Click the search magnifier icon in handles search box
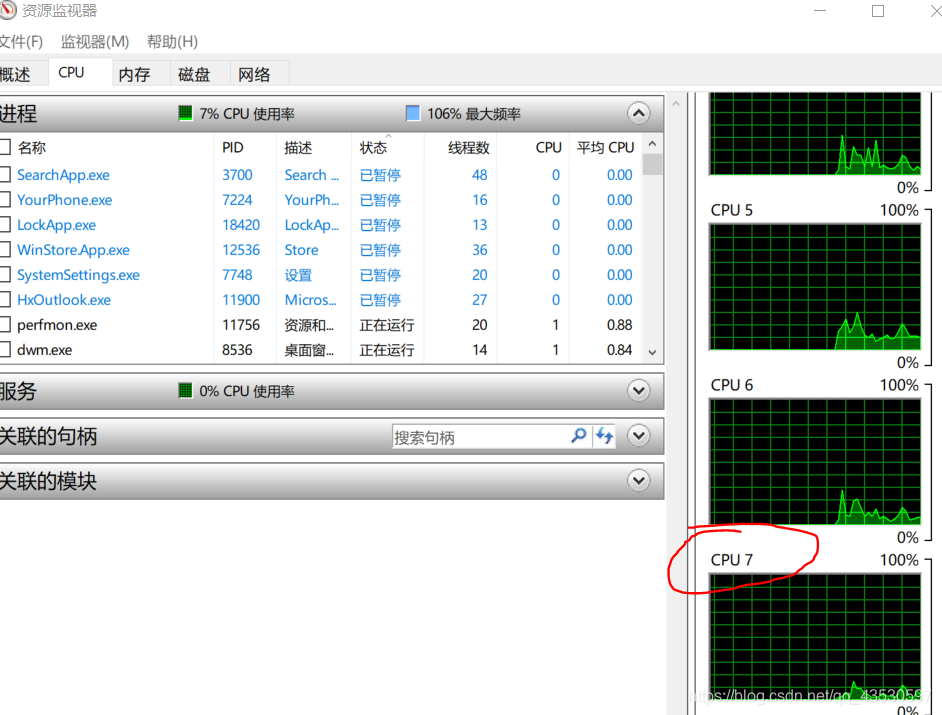942x715 pixels. [579, 436]
